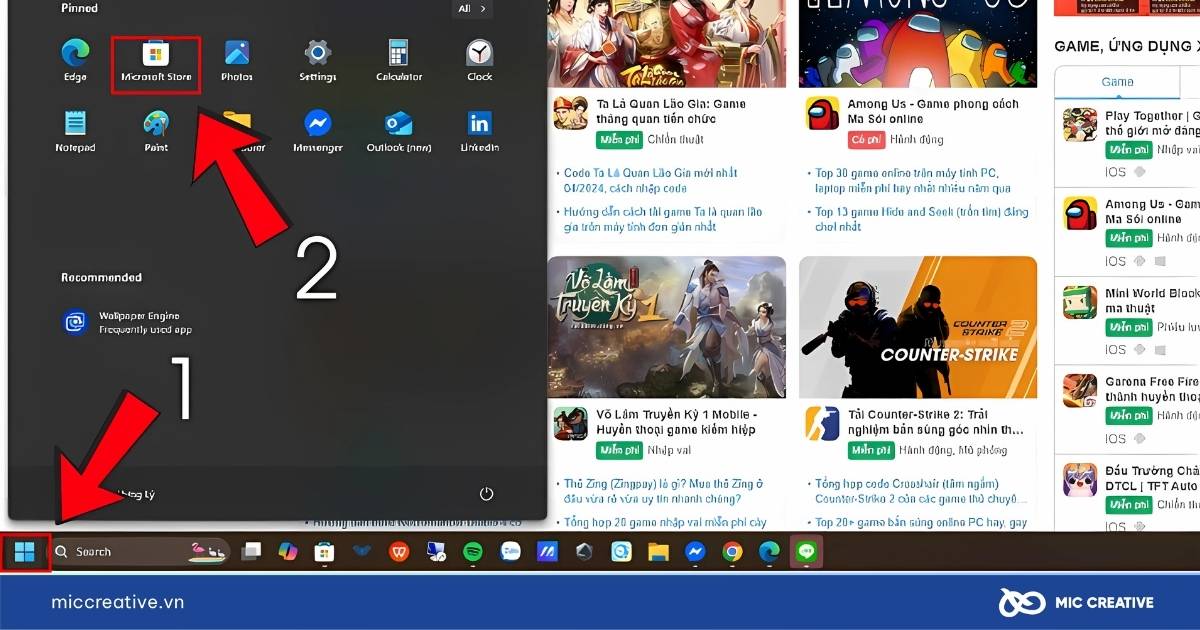
Task: Open Code Ta Là Quan Lão Gia mới nhất link
Action: [650, 180]
